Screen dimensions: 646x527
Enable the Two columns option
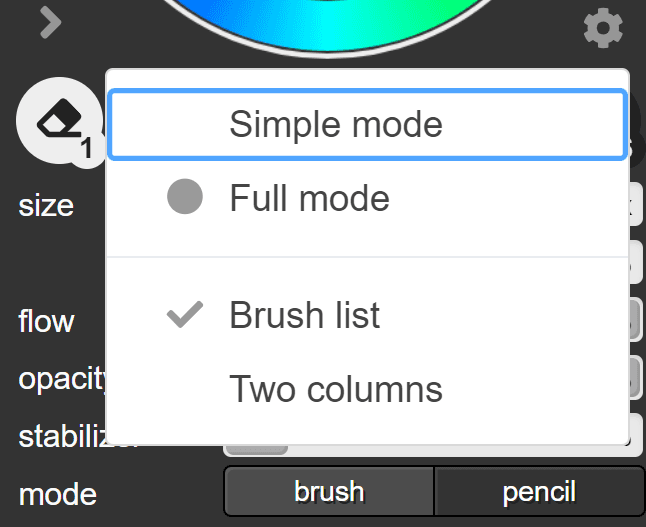tap(336, 388)
